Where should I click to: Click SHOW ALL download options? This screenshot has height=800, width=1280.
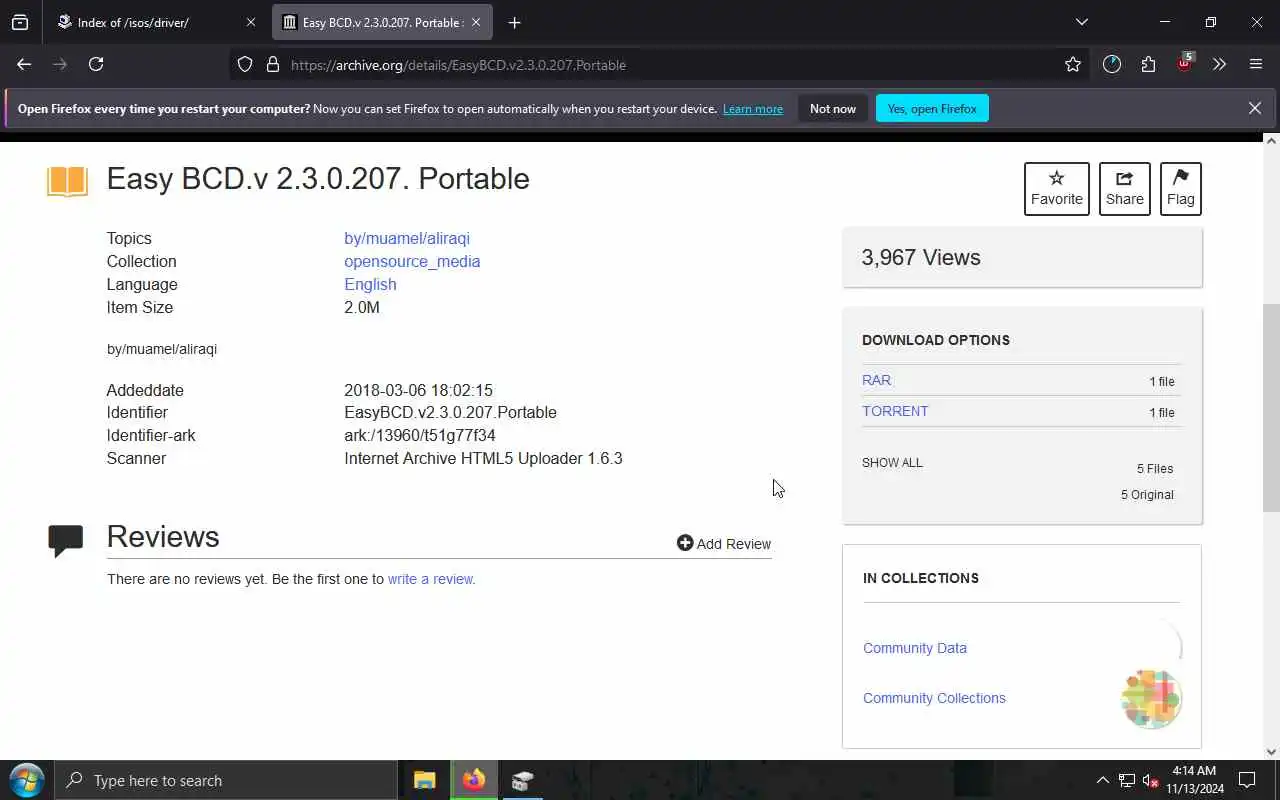point(892,463)
